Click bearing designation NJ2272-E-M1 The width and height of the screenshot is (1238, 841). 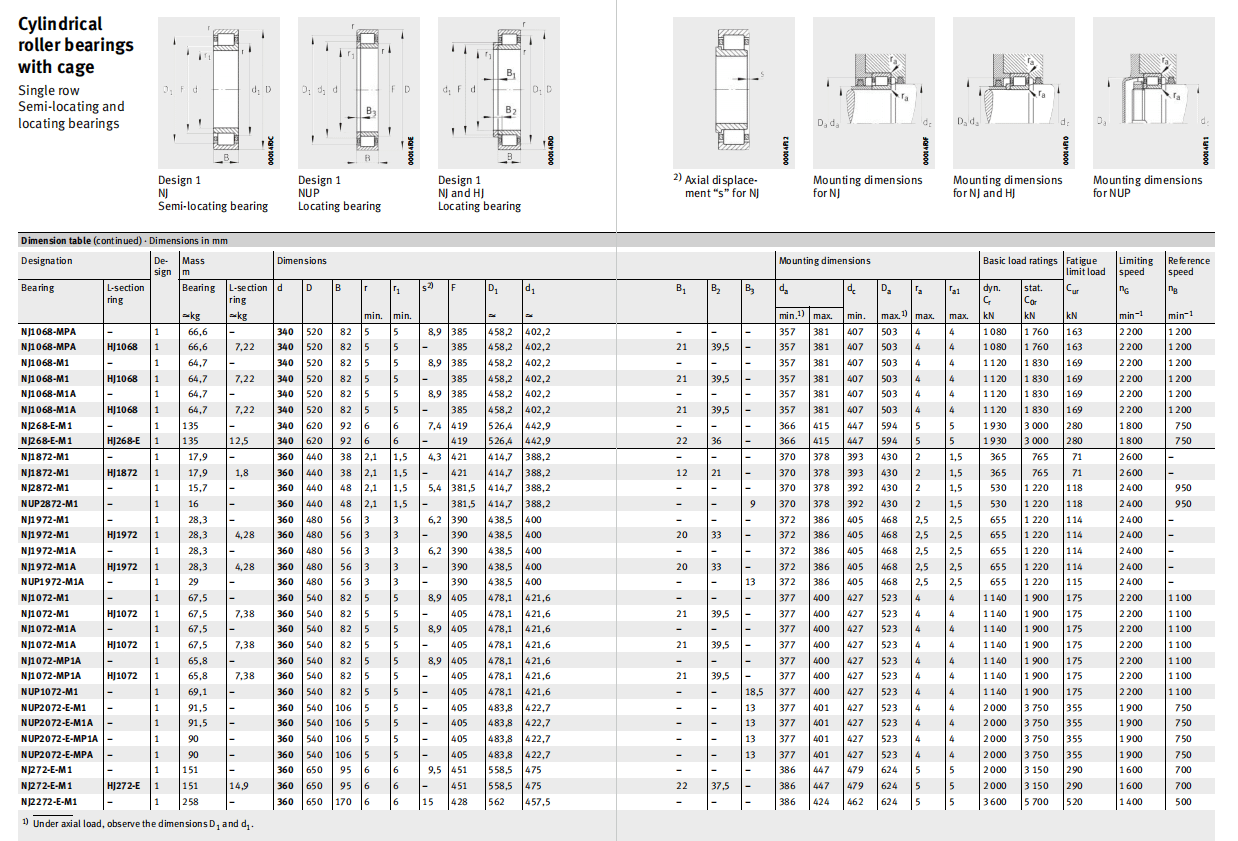coord(49,802)
